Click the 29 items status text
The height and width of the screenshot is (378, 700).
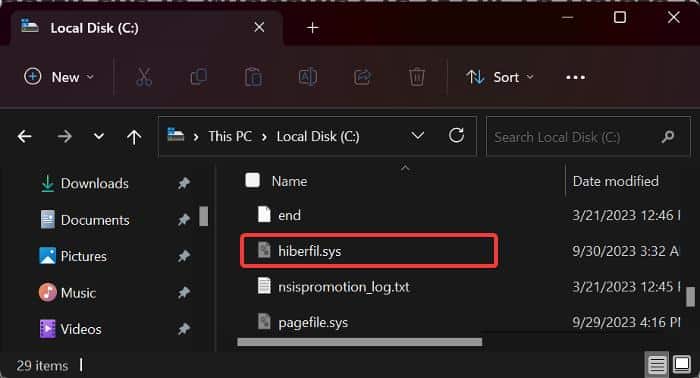[x=42, y=366]
